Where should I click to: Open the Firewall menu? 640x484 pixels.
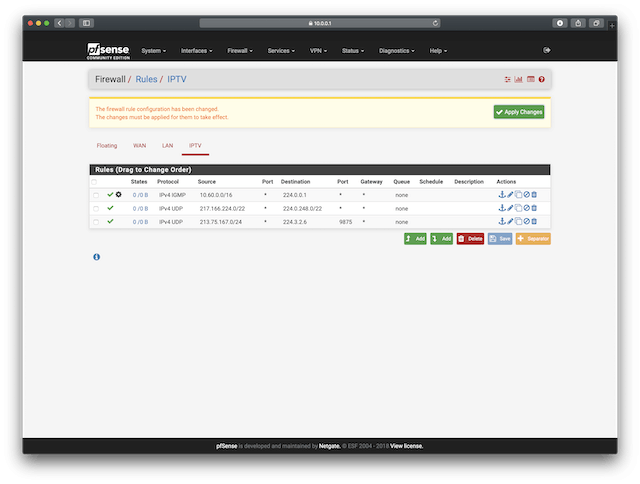click(x=240, y=51)
